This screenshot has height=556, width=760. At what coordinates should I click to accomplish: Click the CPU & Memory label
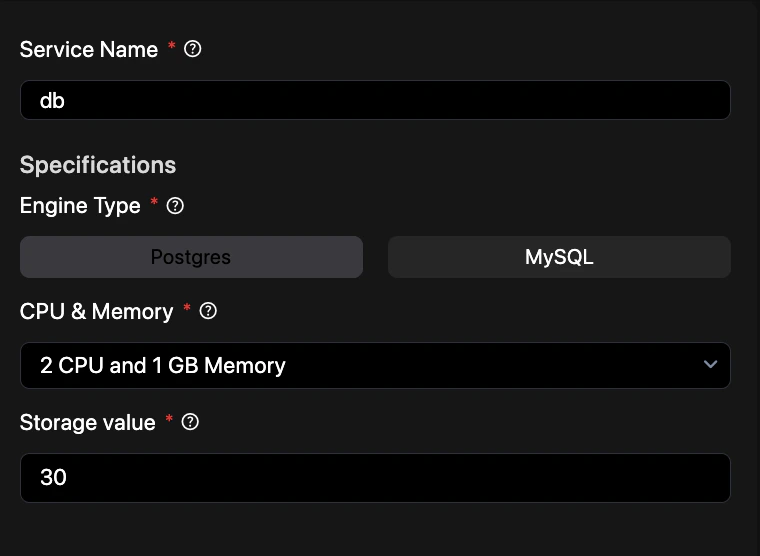coord(96,311)
